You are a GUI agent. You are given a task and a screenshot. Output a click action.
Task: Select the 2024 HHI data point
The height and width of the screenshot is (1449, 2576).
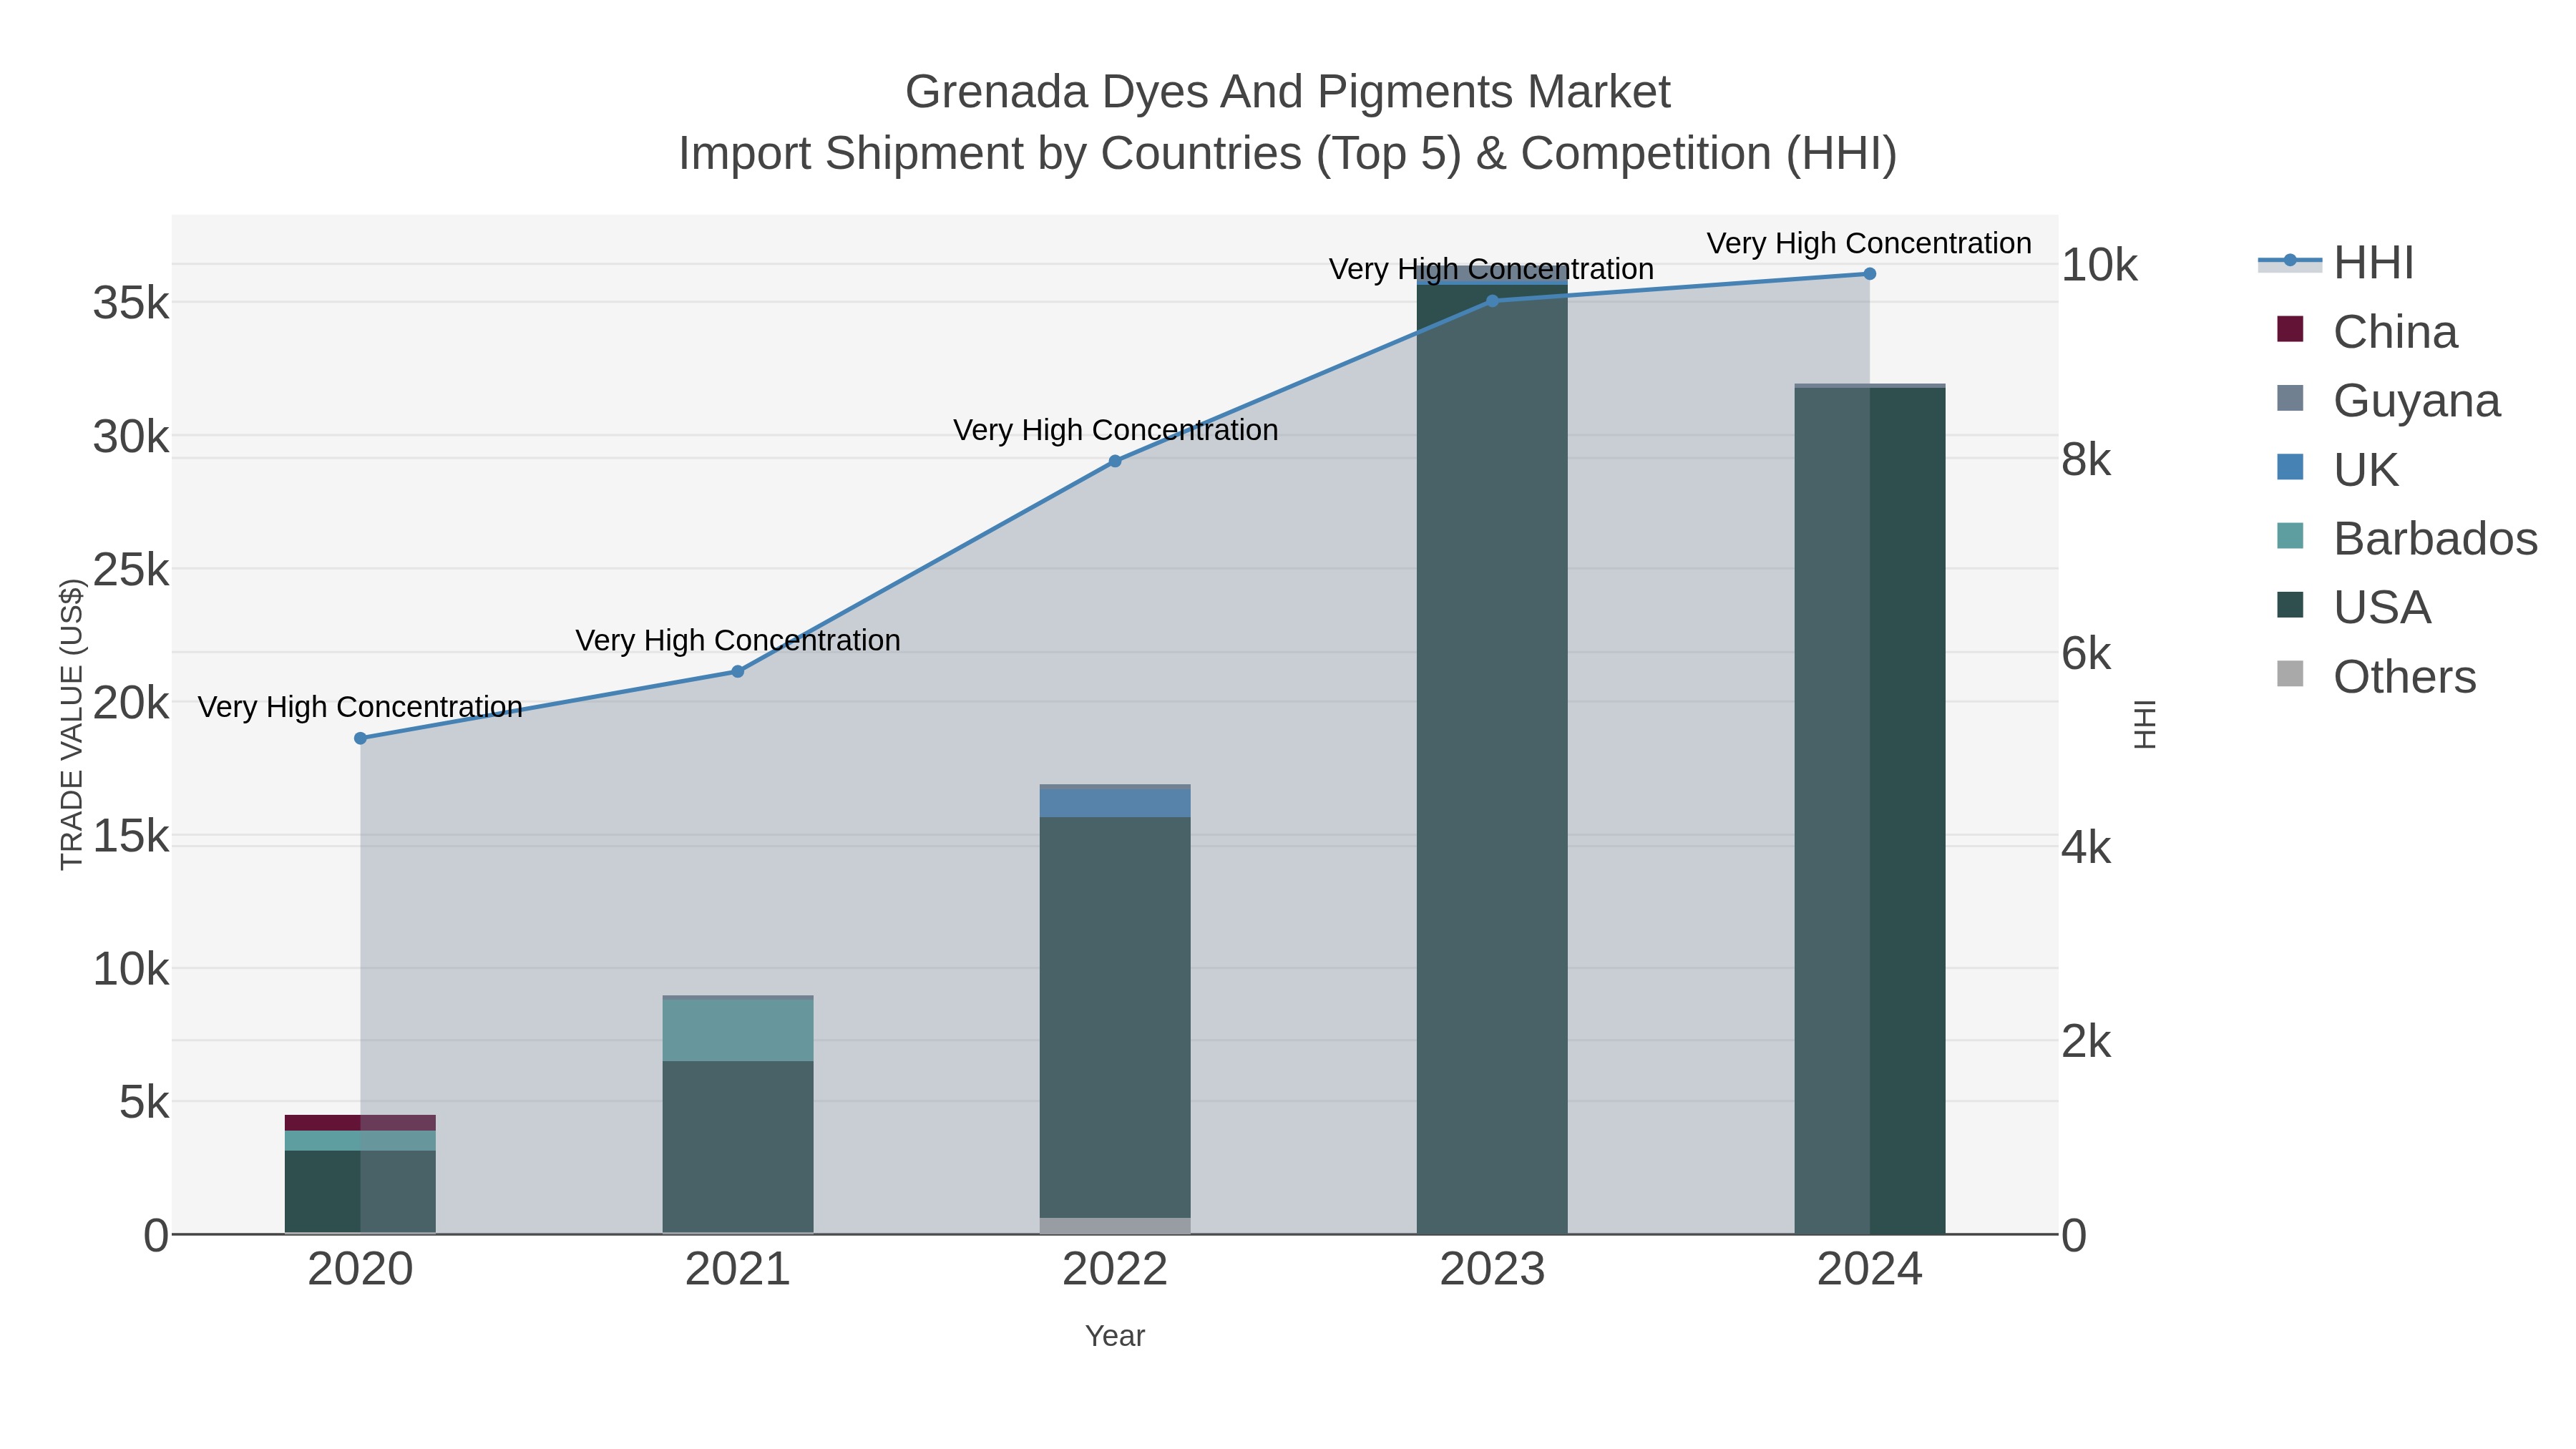point(1870,274)
